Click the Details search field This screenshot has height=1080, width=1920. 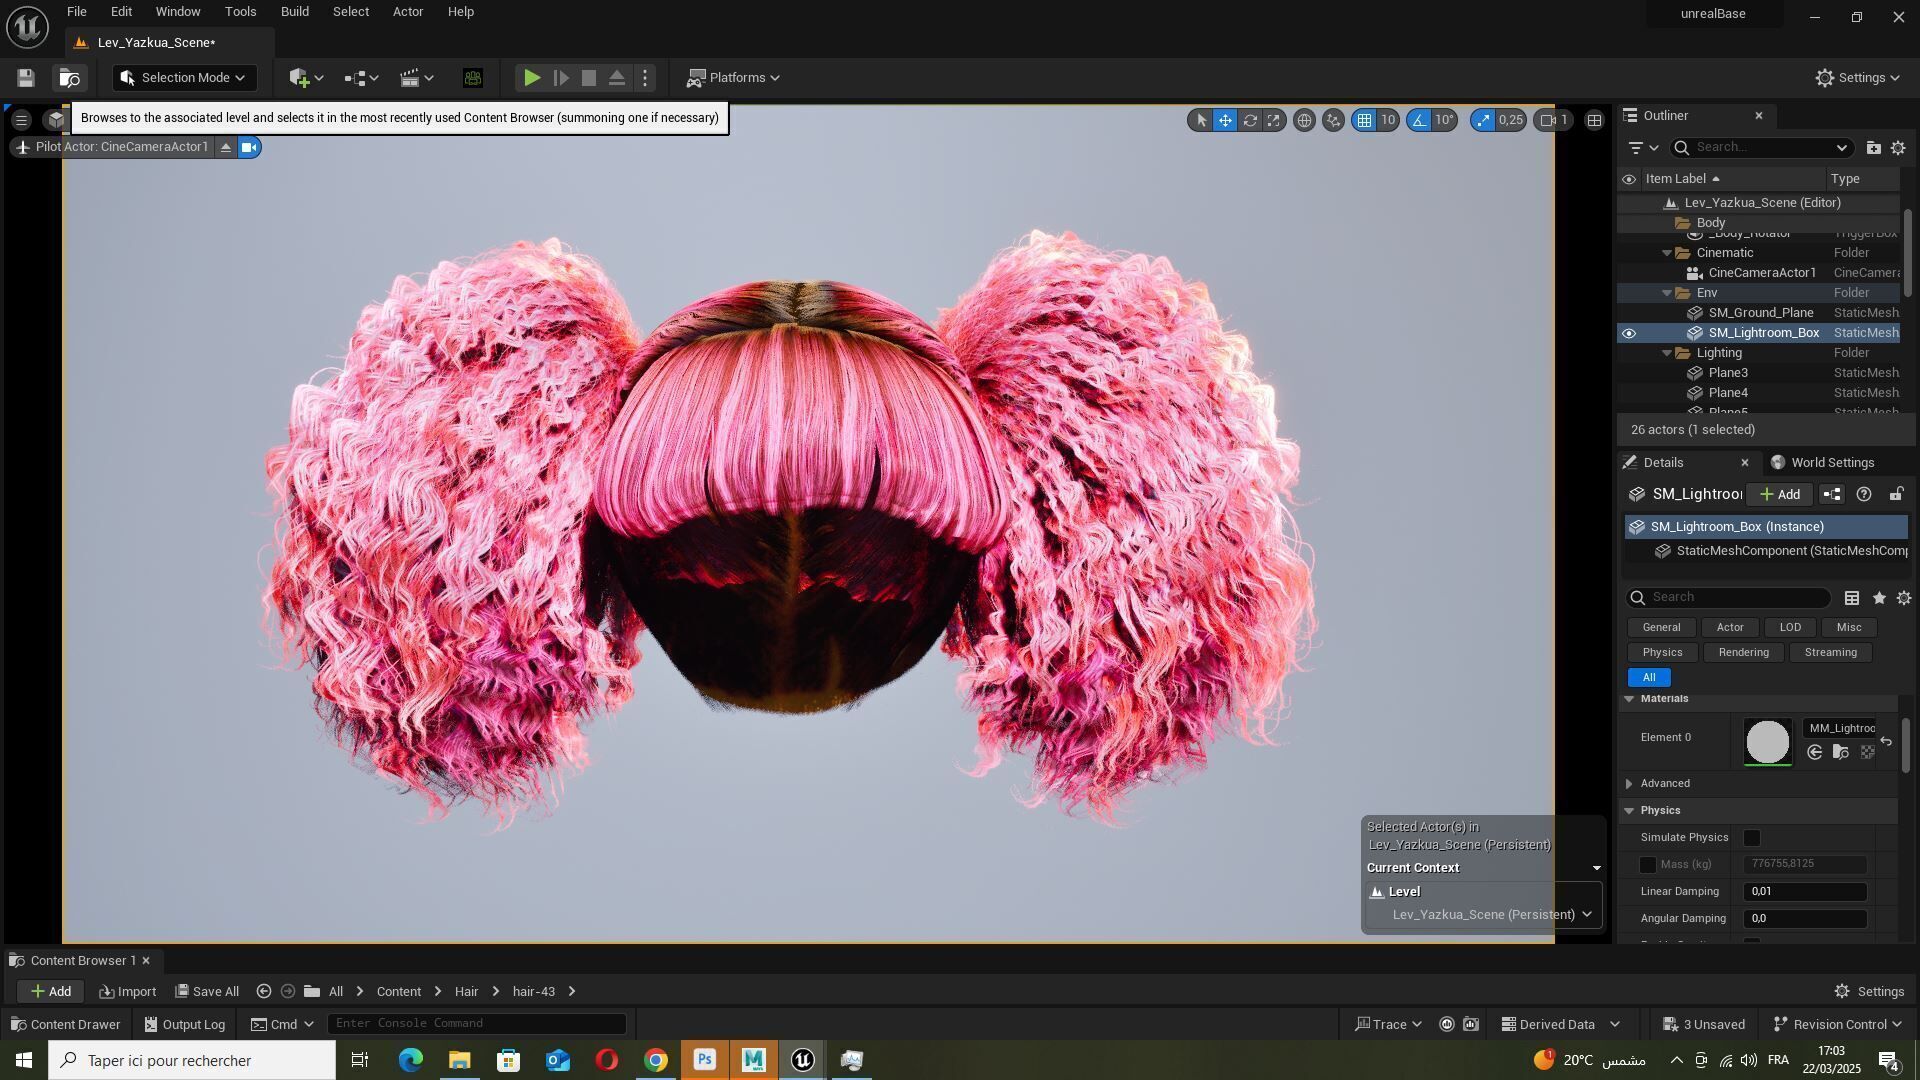click(x=1728, y=598)
